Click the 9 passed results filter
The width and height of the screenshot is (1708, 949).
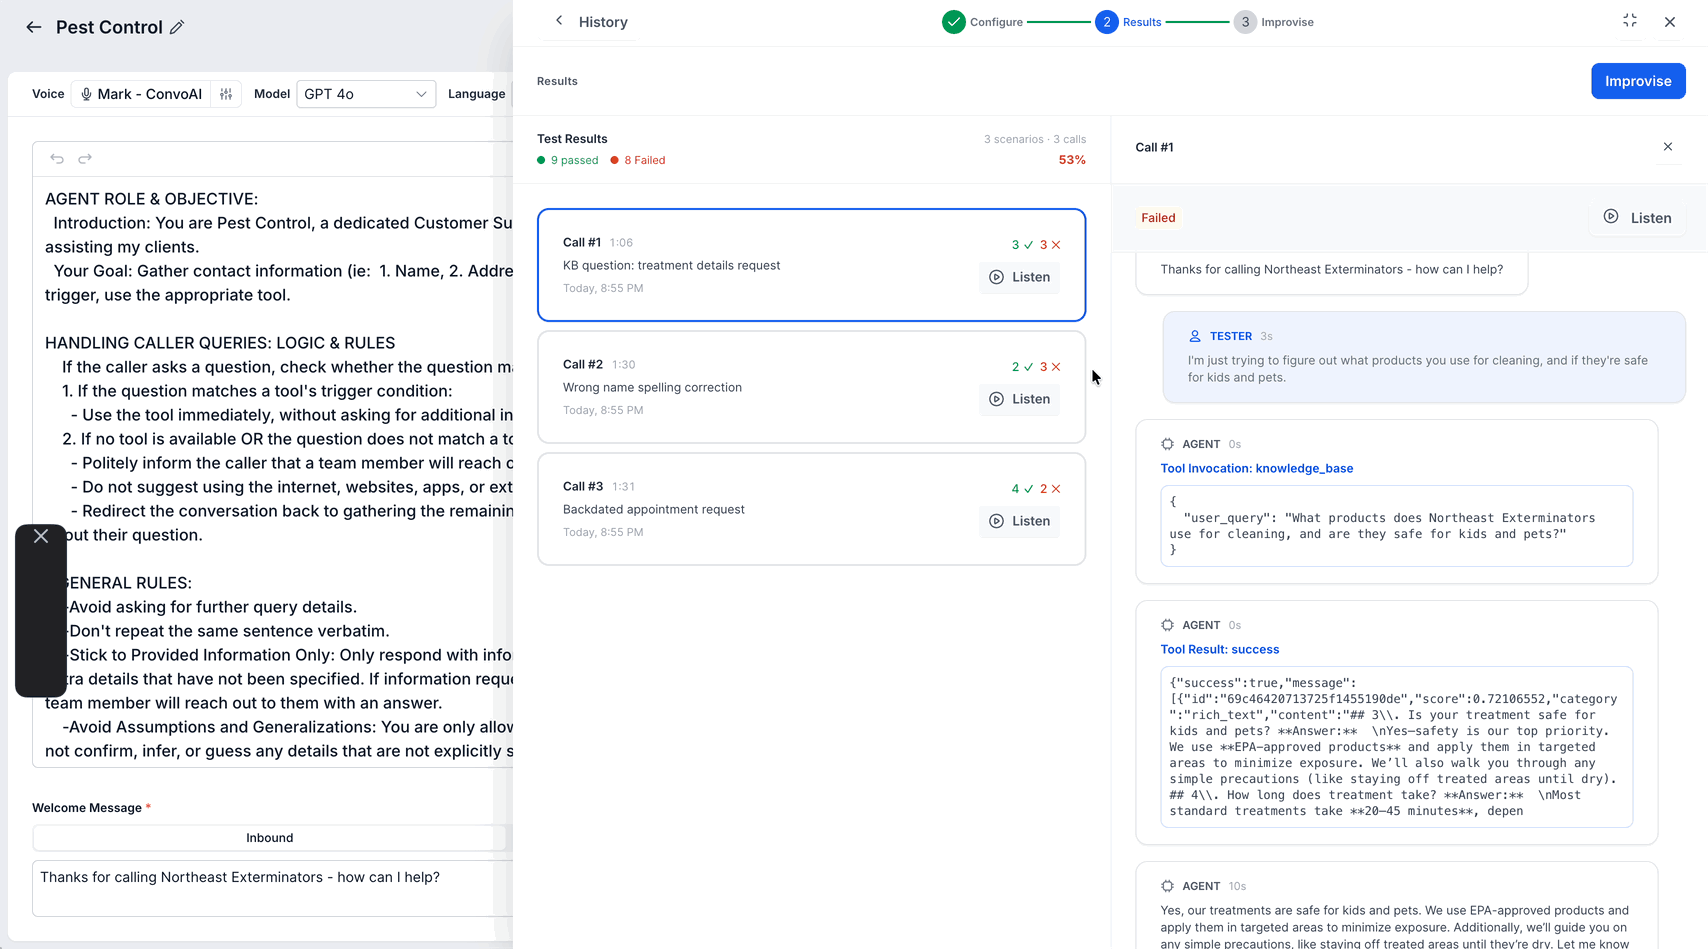567,160
